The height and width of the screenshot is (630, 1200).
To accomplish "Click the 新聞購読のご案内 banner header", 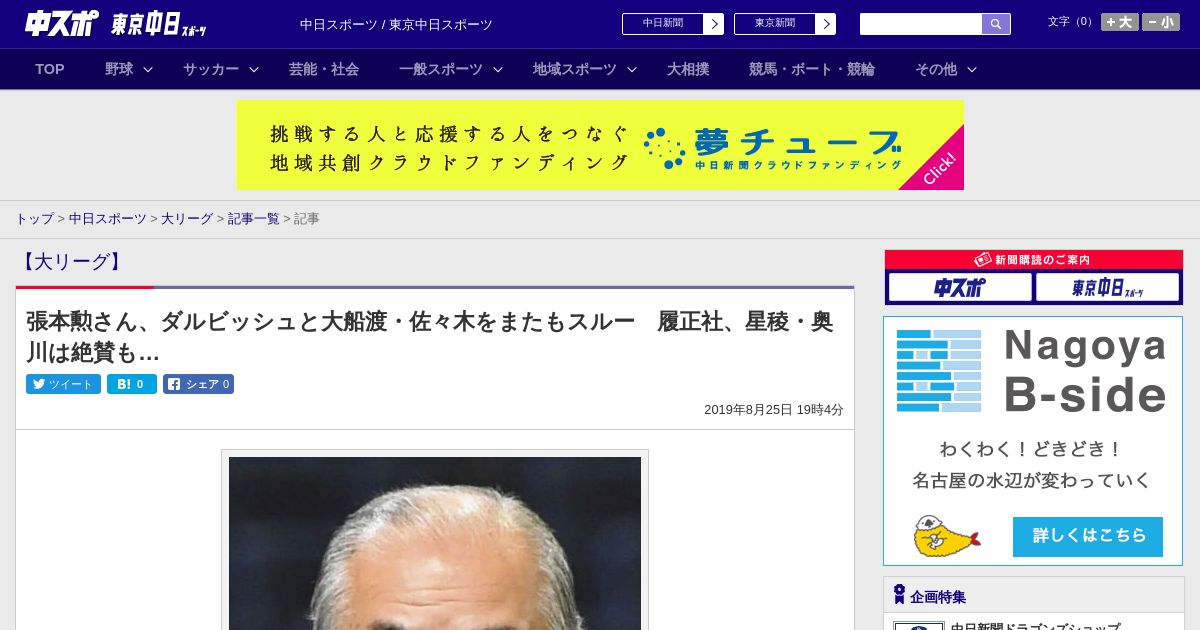I will click(1034, 259).
